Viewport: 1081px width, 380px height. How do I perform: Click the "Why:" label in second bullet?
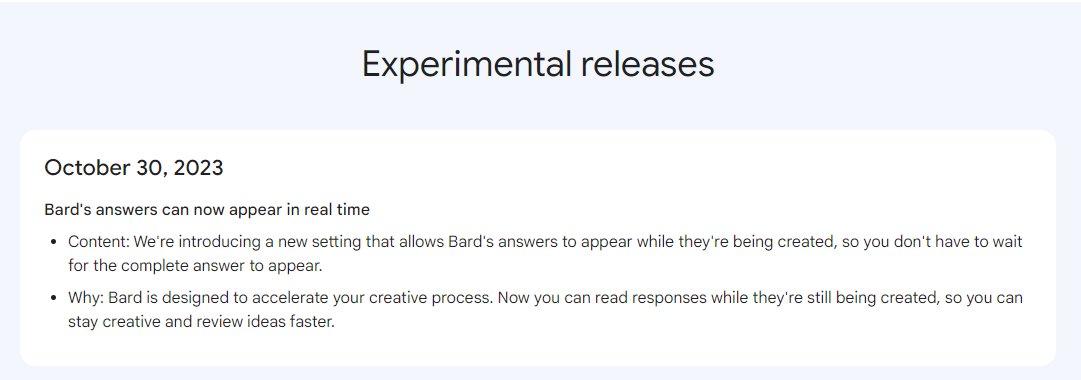tap(85, 298)
